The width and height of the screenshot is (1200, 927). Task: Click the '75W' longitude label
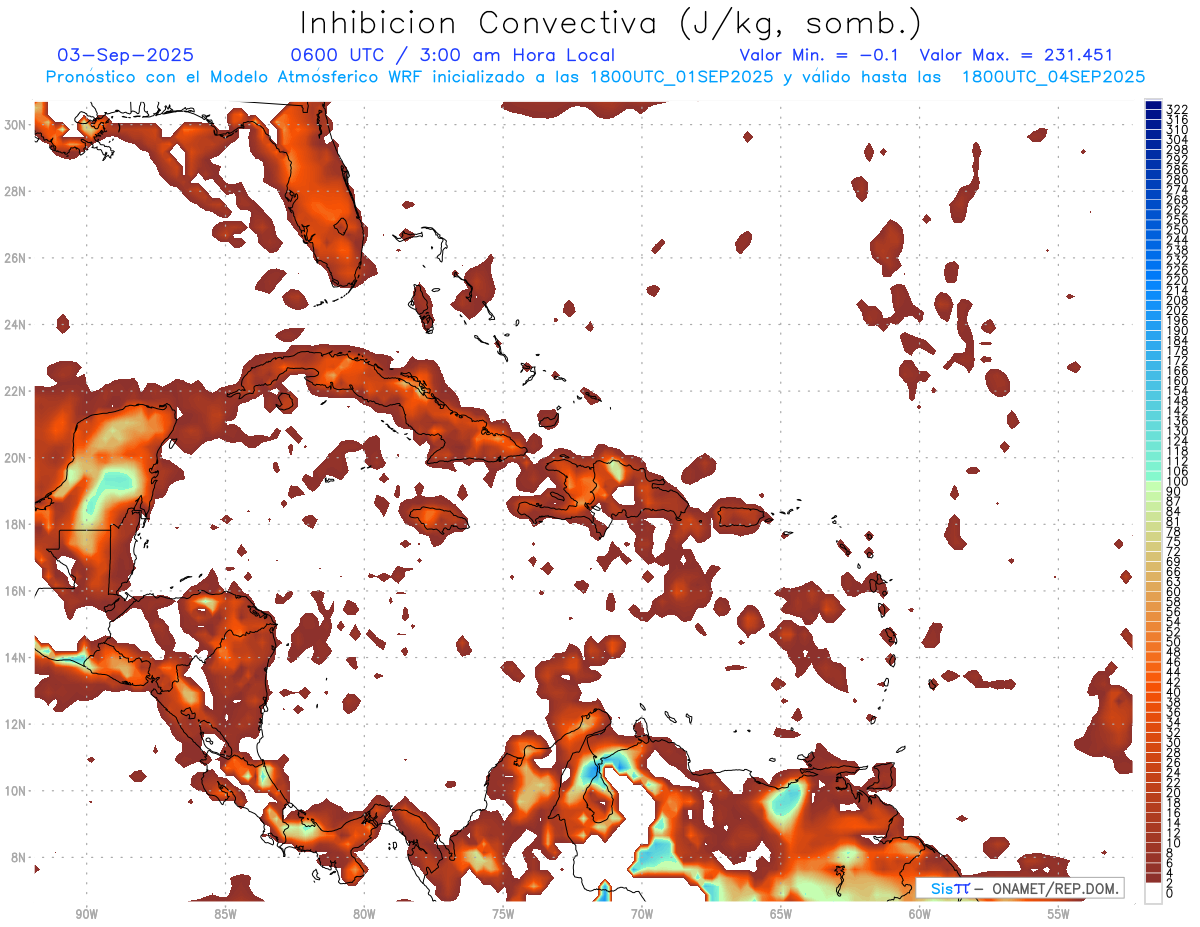click(x=503, y=914)
